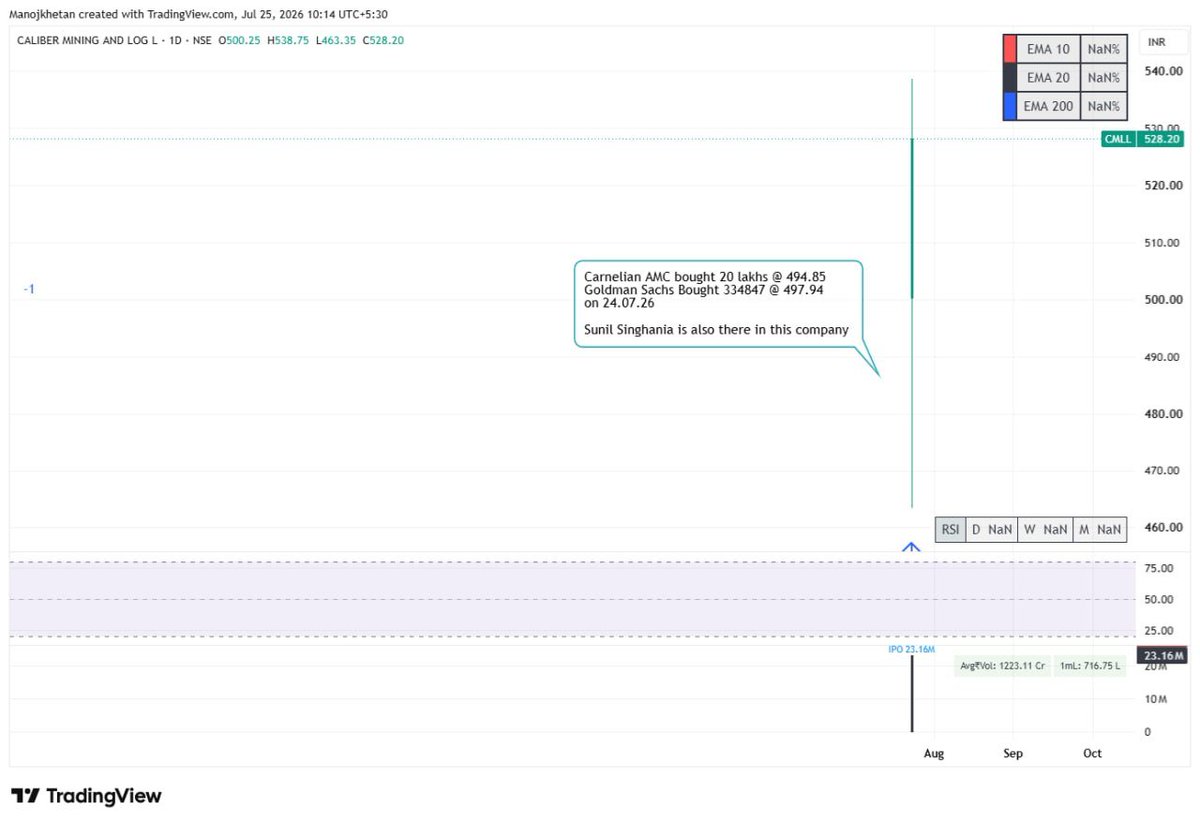Click the NaN% value next to EMA 200

tap(1103, 106)
